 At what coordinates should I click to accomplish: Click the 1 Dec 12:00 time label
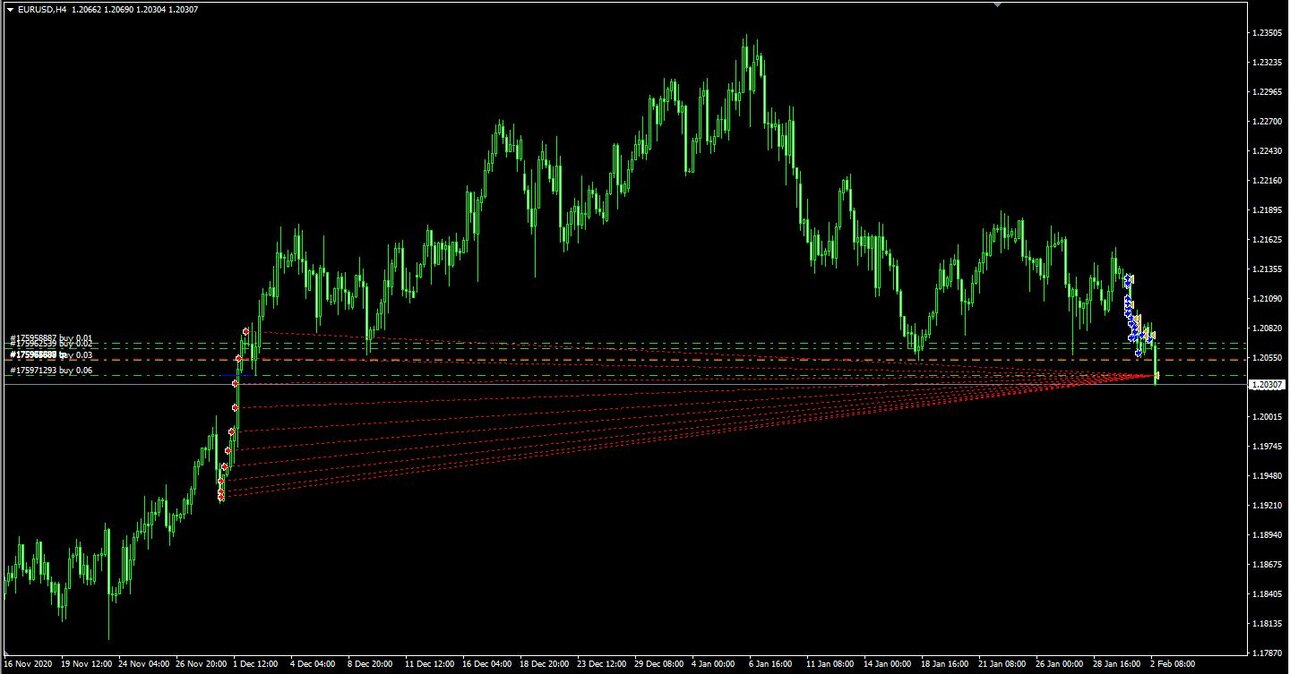[256, 663]
